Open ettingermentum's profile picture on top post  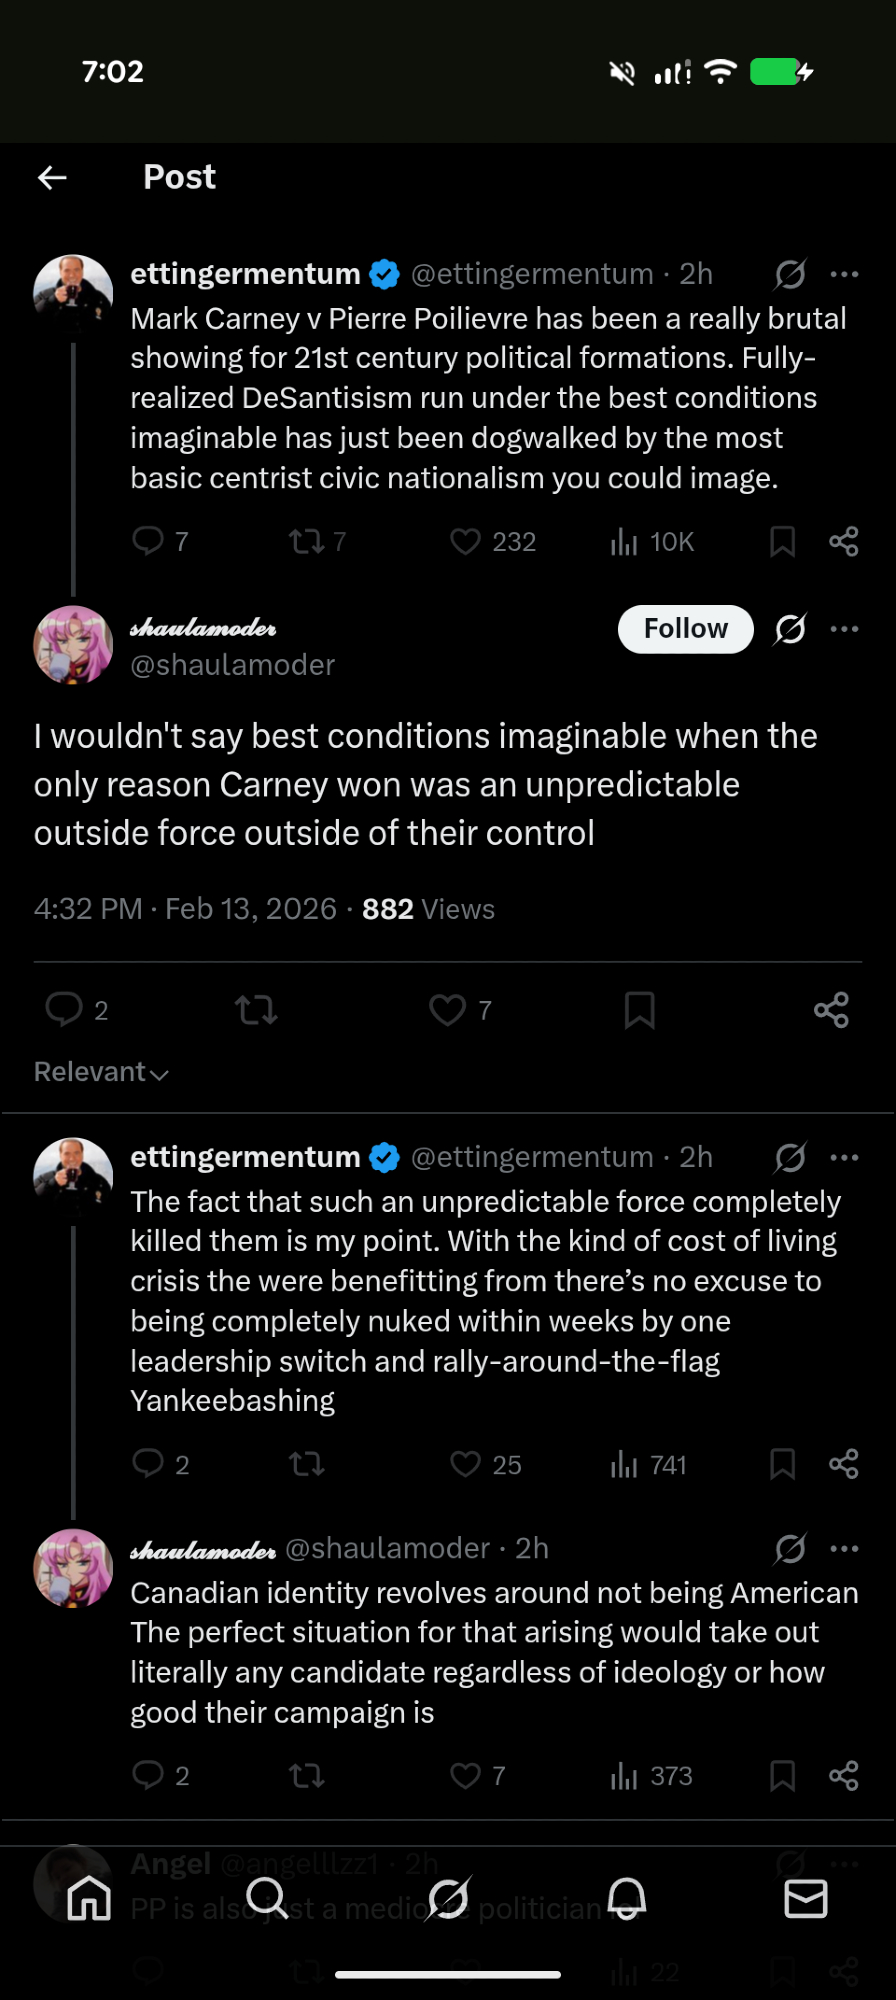pyautogui.click(x=73, y=293)
